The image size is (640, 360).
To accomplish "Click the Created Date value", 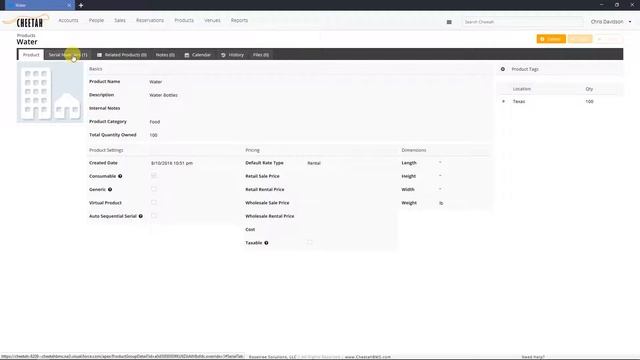I will 172,163.
